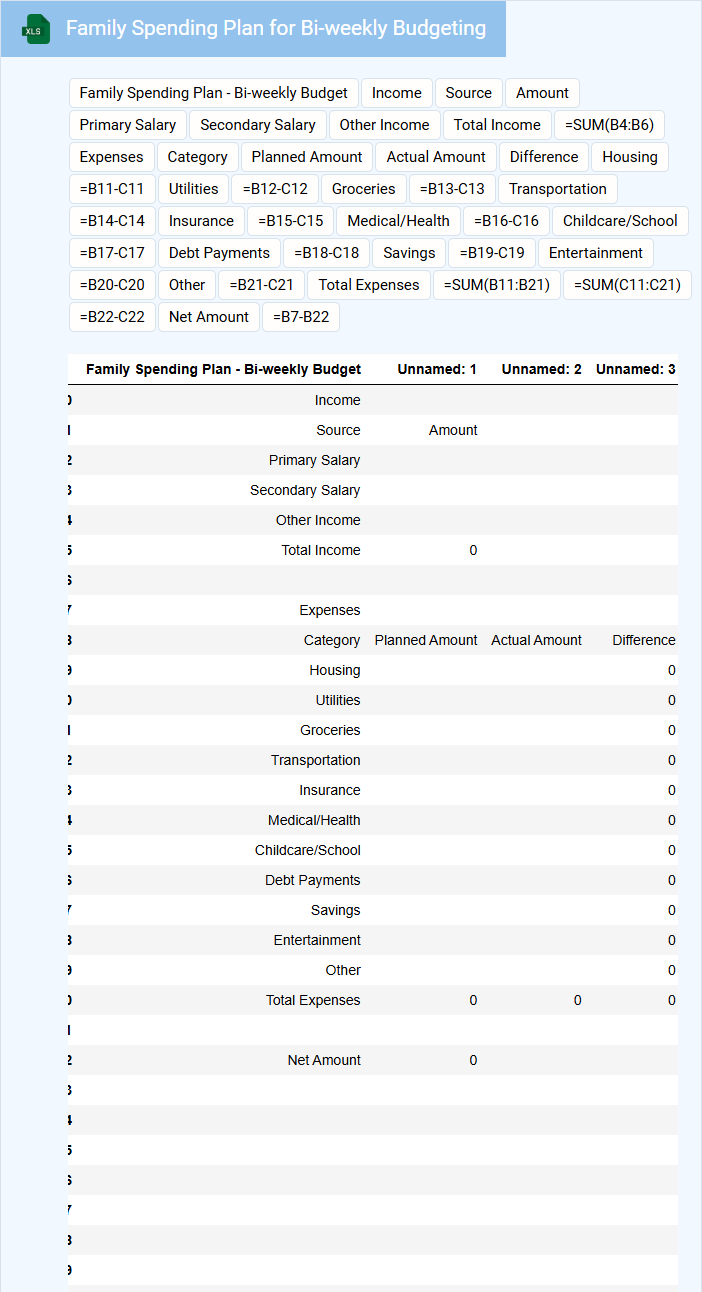This screenshot has height=1292, width=702.
Task: Select the =B22-C22 formula chip
Action: [112, 317]
